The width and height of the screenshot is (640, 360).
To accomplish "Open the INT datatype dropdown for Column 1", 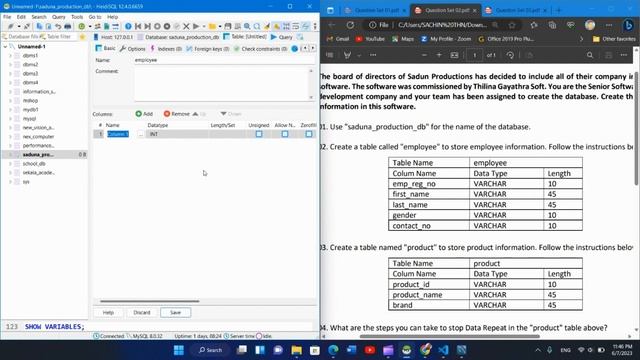I will [178, 134].
